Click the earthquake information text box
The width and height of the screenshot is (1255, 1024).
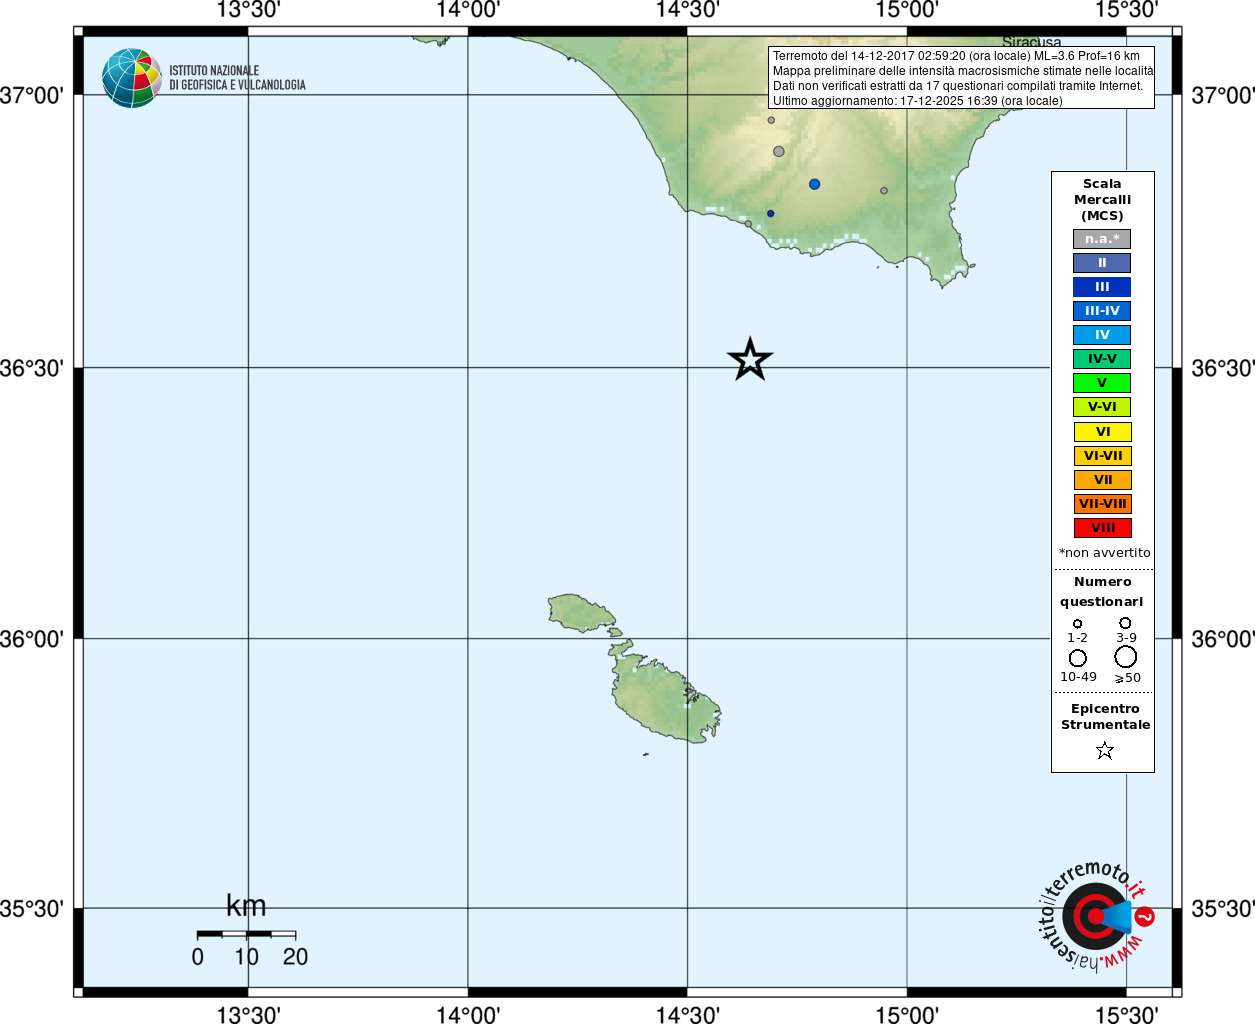961,78
